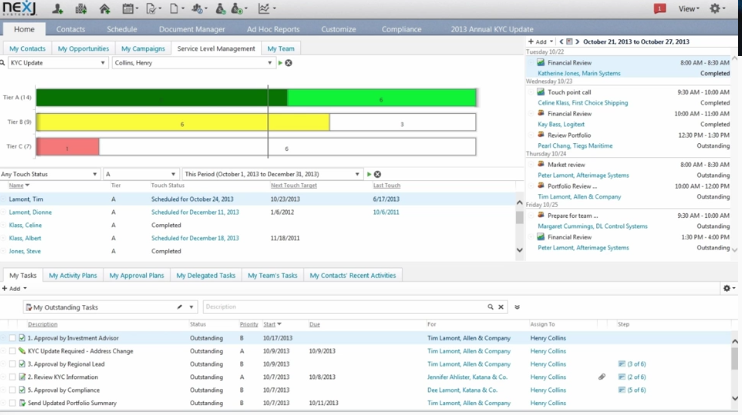Select the checkbox for Send Updated Portfolio Summary
This screenshot has height=415, width=742.
(x=13, y=403)
